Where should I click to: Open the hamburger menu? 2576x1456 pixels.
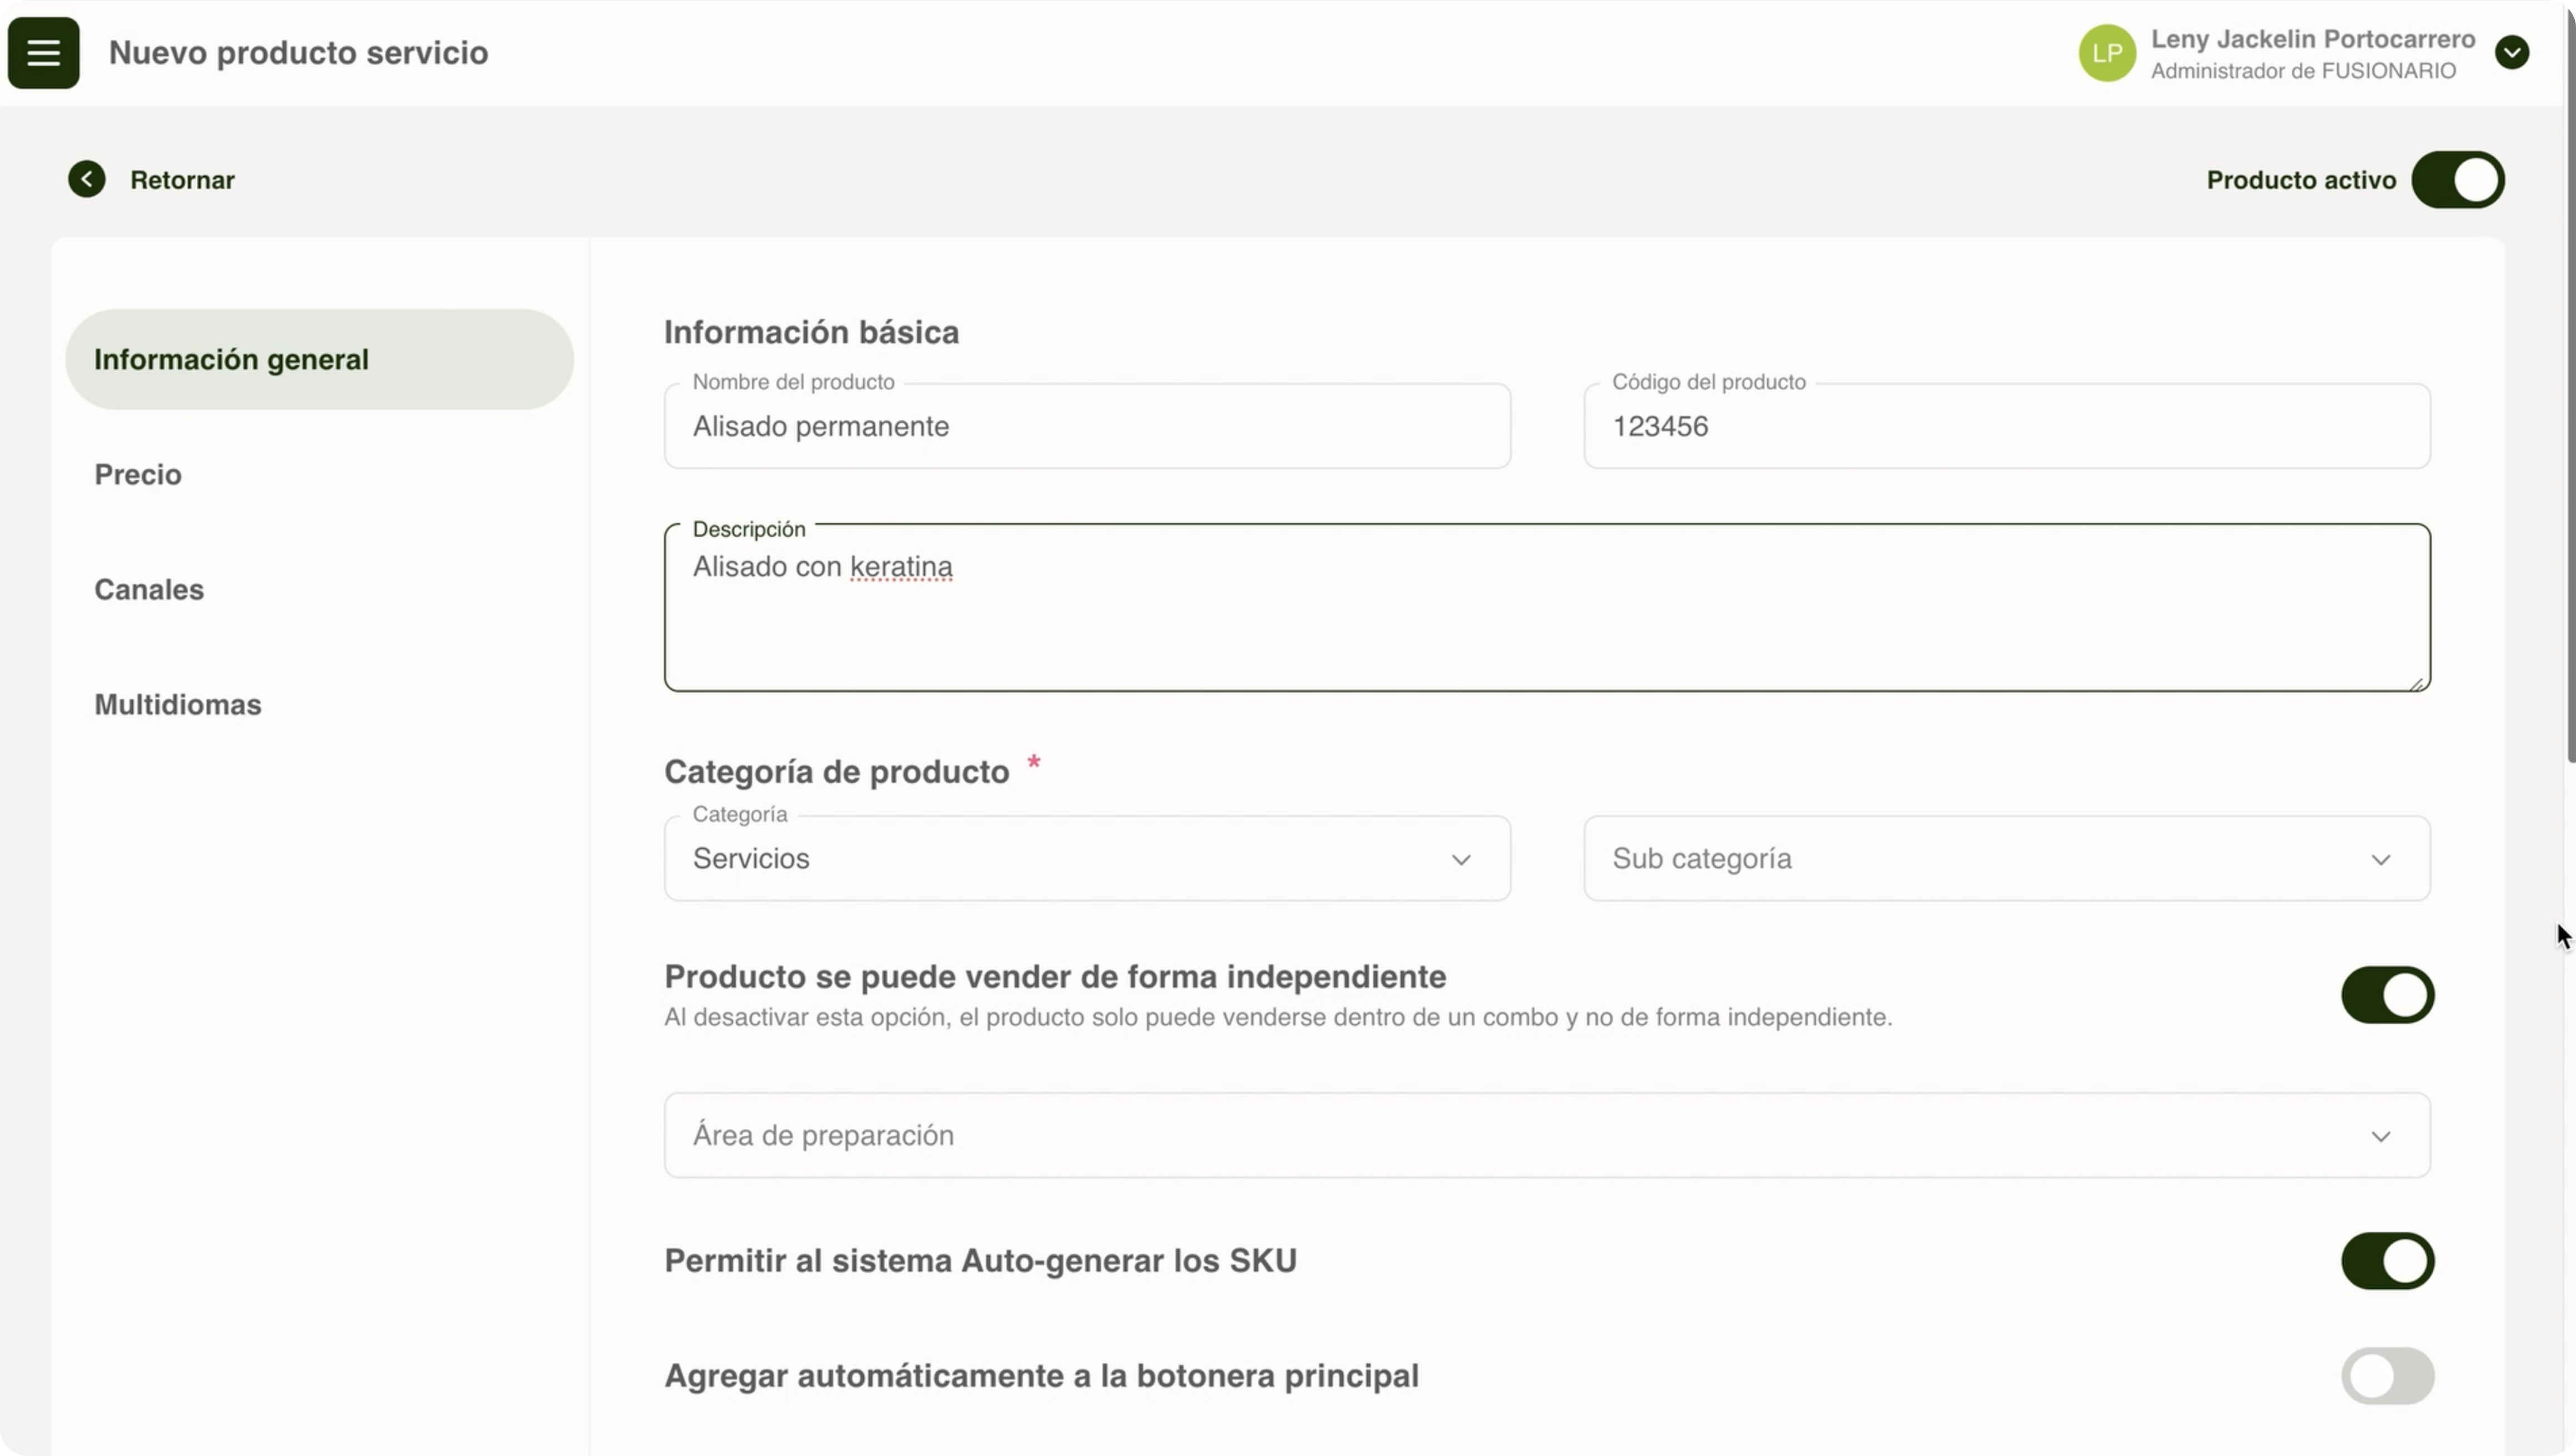43,53
